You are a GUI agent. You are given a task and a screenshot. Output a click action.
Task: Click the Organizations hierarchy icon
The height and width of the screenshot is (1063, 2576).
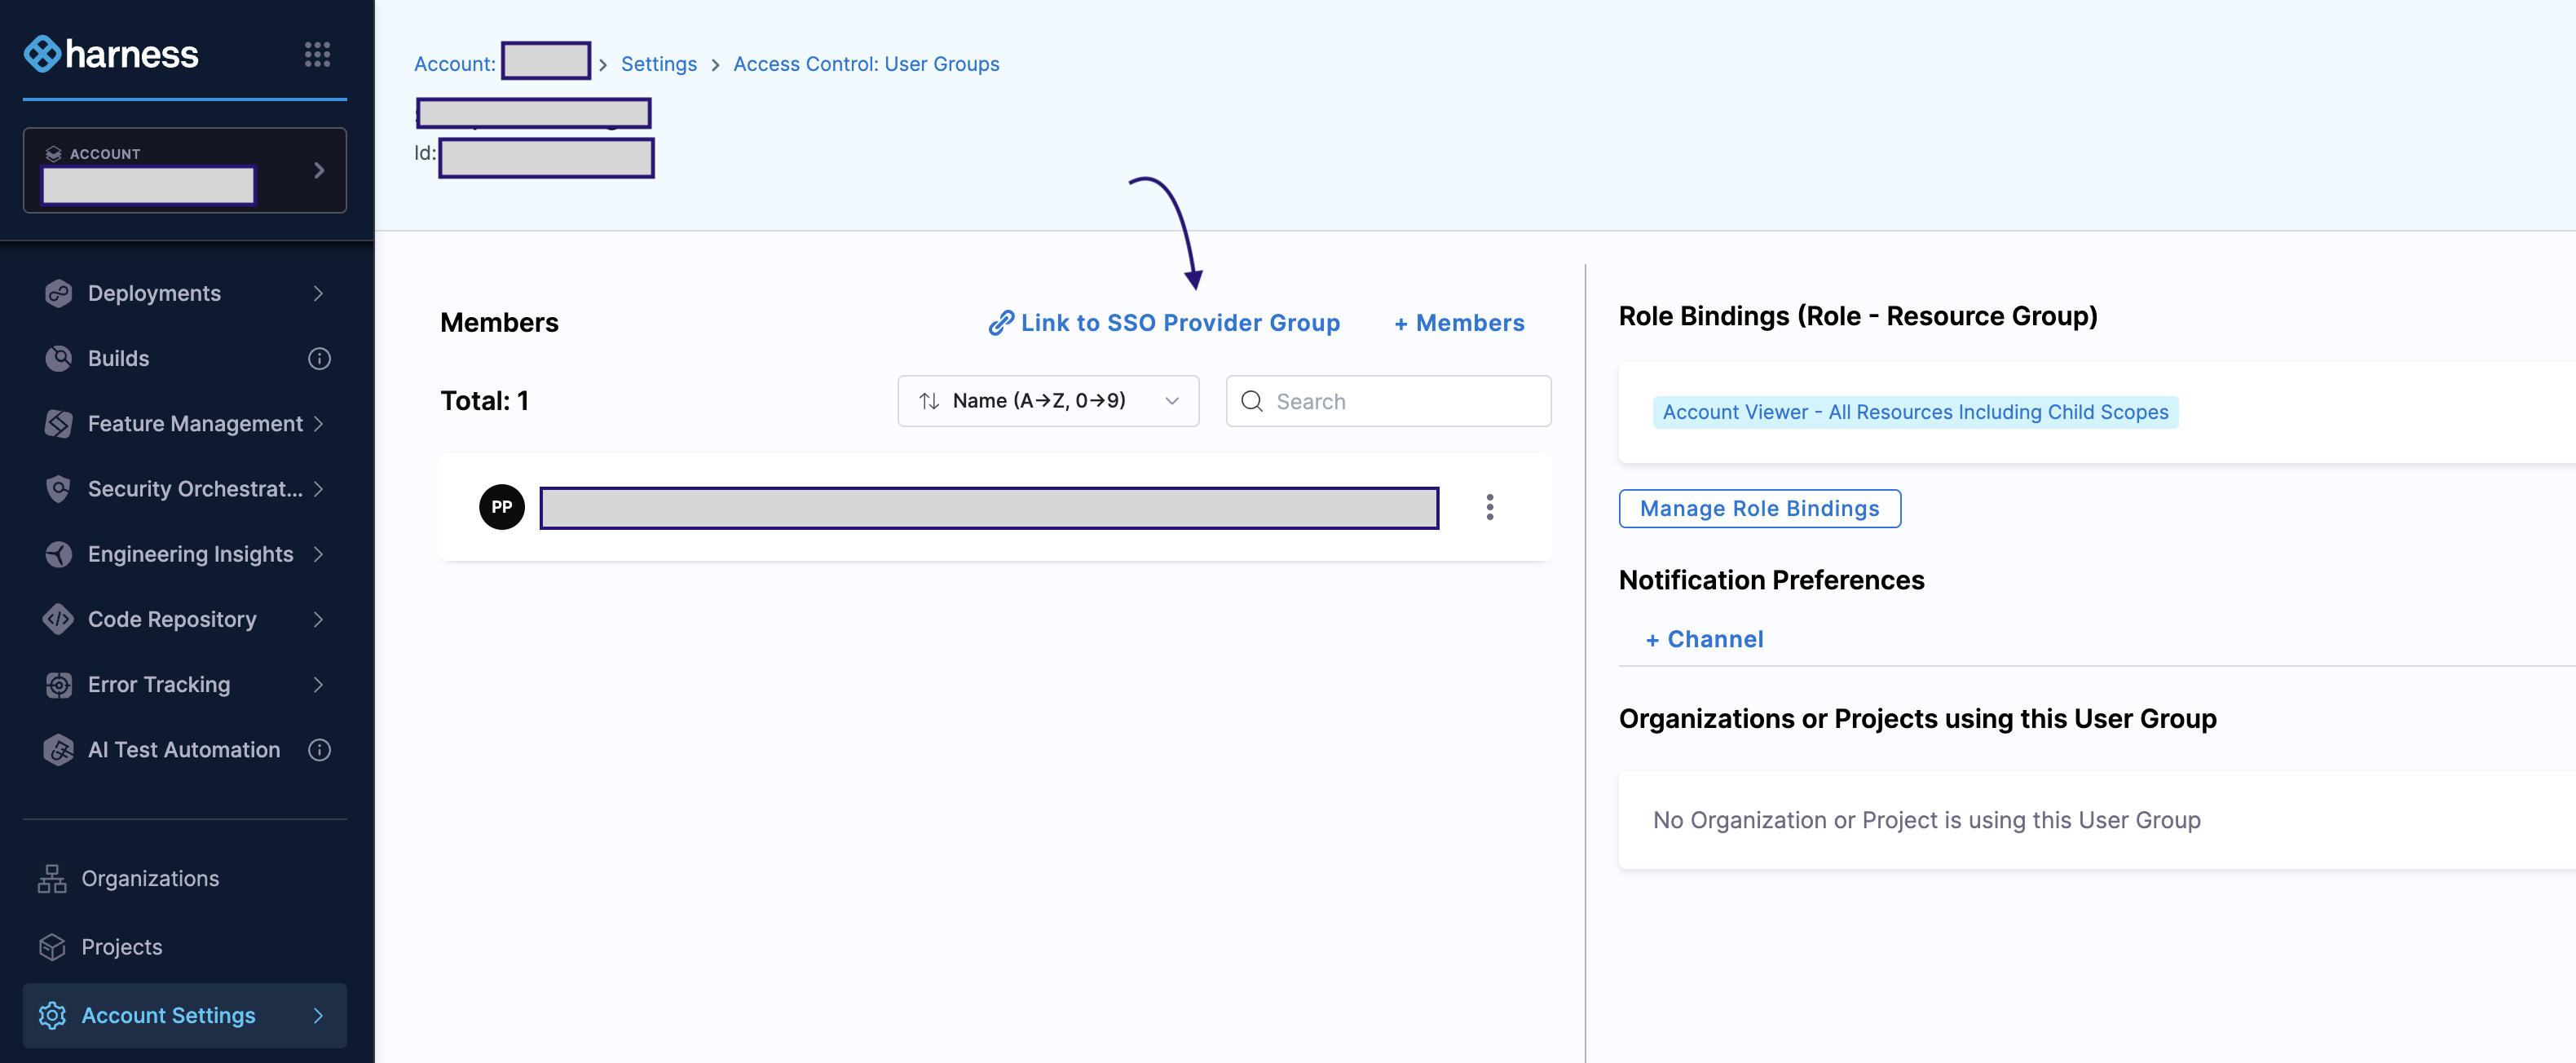pyautogui.click(x=52, y=878)
